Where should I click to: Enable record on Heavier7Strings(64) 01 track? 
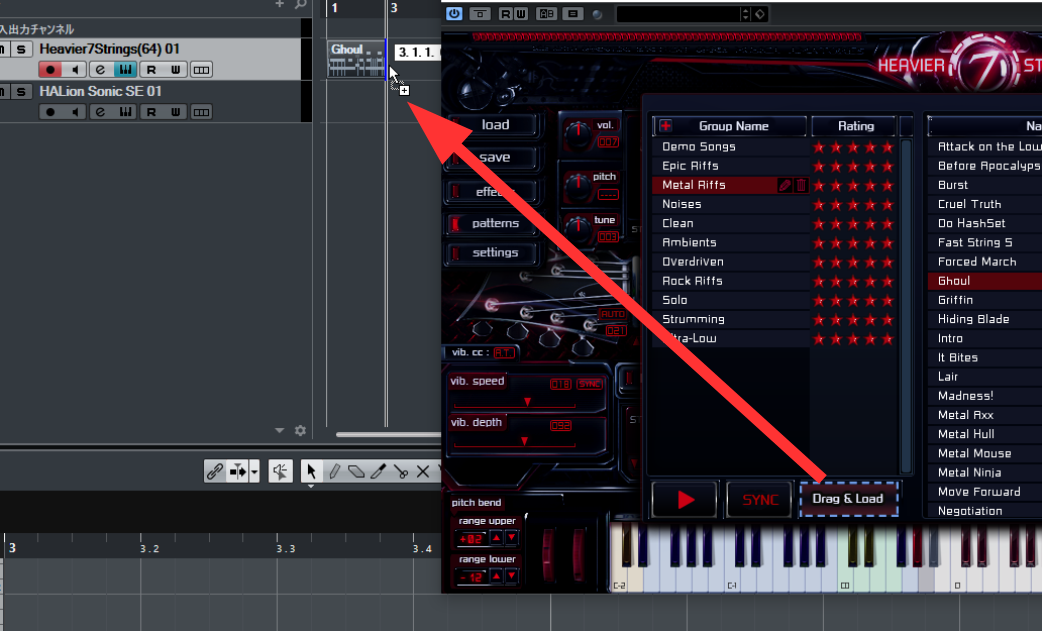pyautogui.click(x=50, y=70)
